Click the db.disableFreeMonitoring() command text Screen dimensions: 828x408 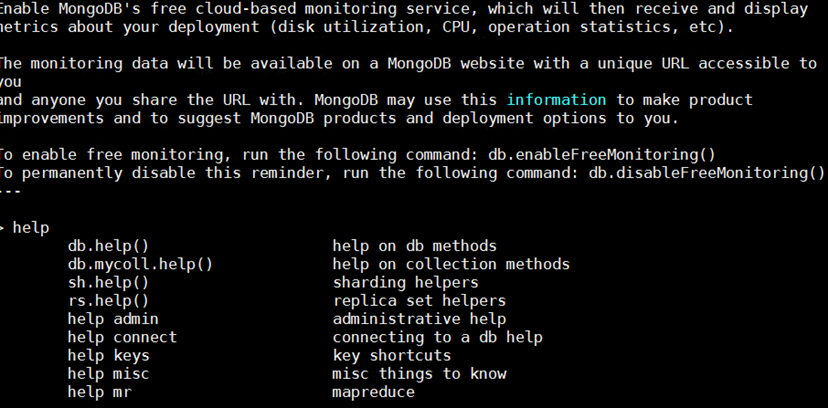[707, 173]
